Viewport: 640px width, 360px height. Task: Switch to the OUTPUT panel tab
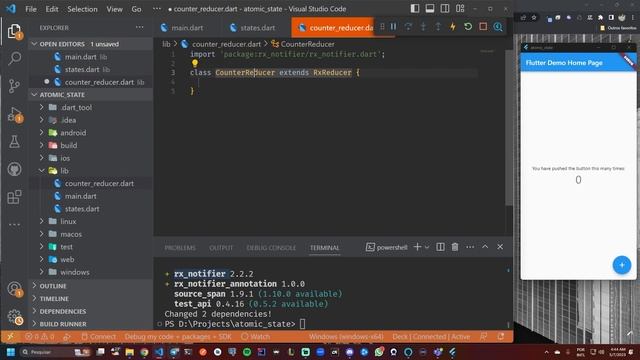pyautogui.click(x=221, y=248)
